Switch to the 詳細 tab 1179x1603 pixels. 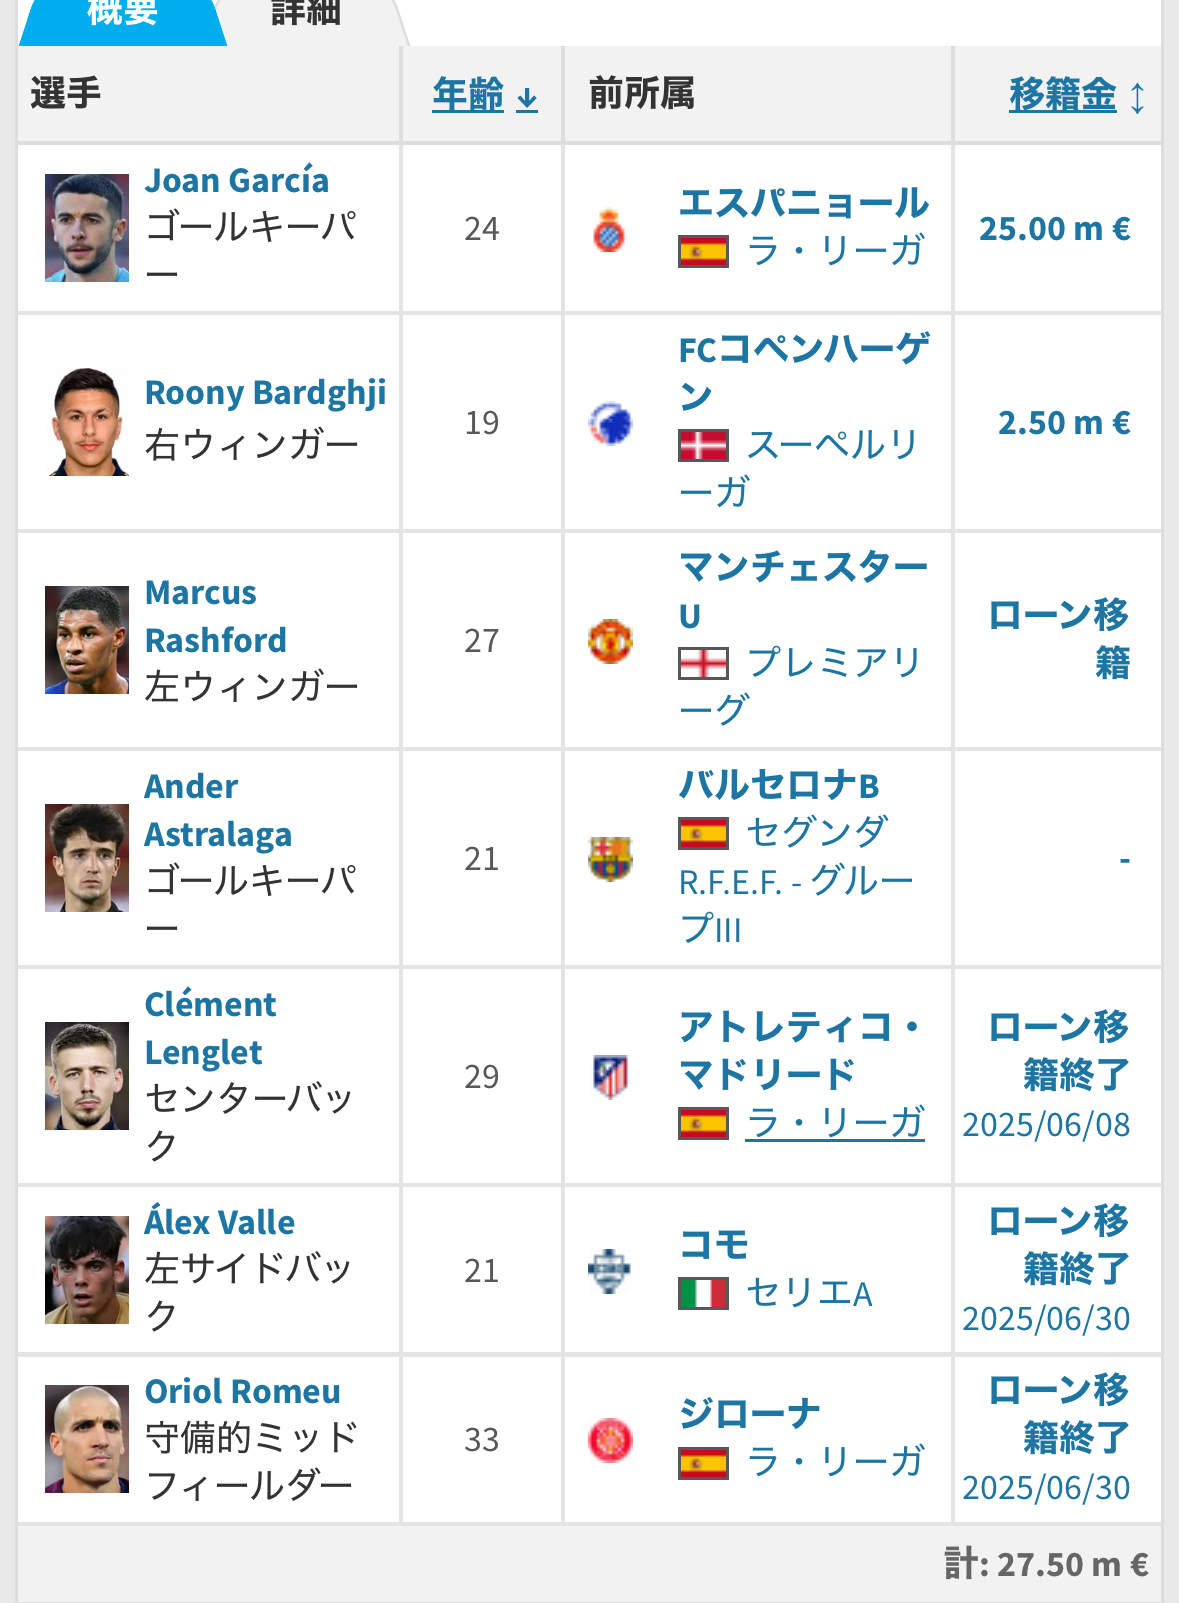pos(306,14)
